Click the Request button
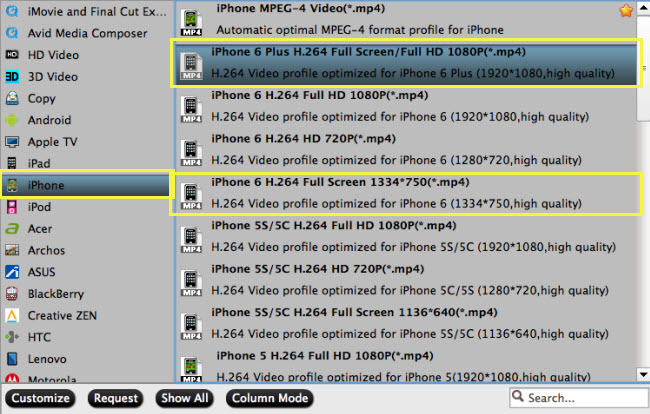The image size is (650, 414). [116, 398]
